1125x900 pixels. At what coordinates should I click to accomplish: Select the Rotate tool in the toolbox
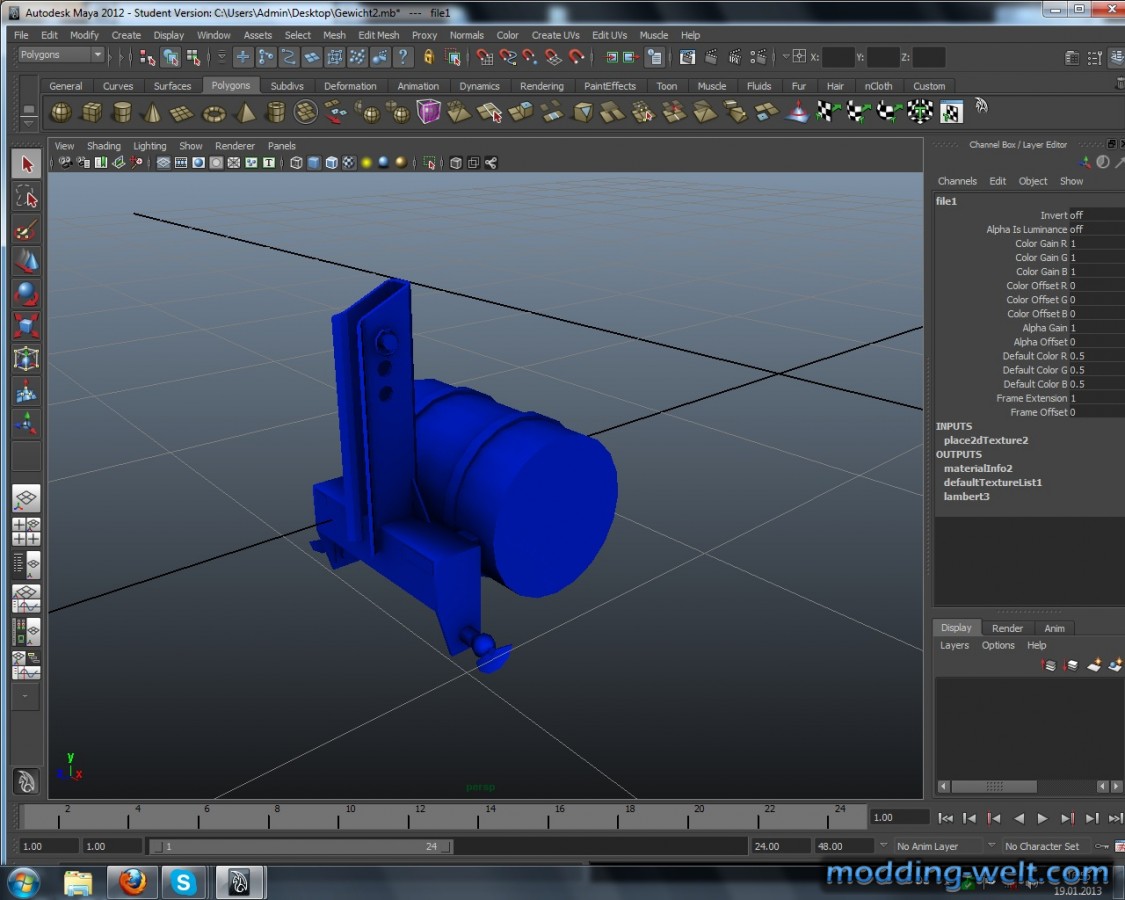click(x=27, y=294)
